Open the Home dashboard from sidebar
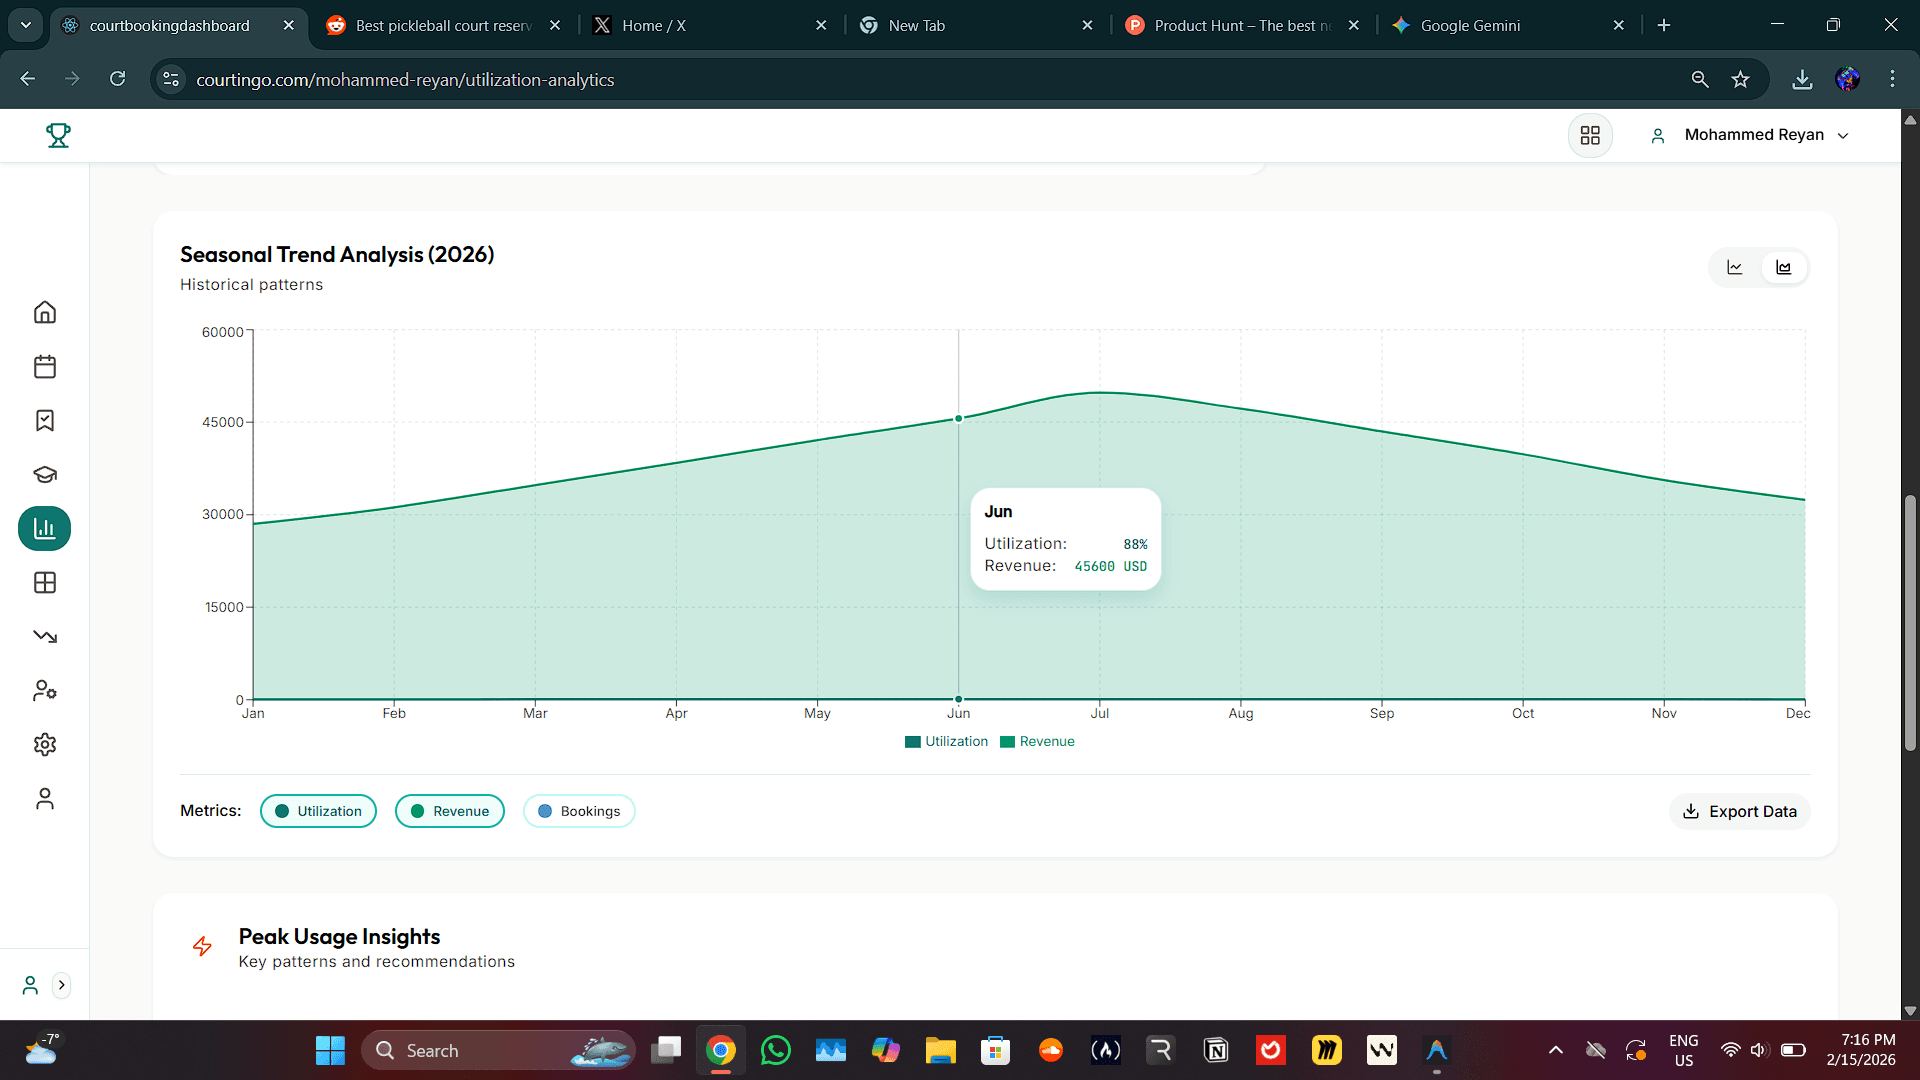The height and width of the screenshot is (1080, 1920). pyautogui.click(x=44, y=312)
